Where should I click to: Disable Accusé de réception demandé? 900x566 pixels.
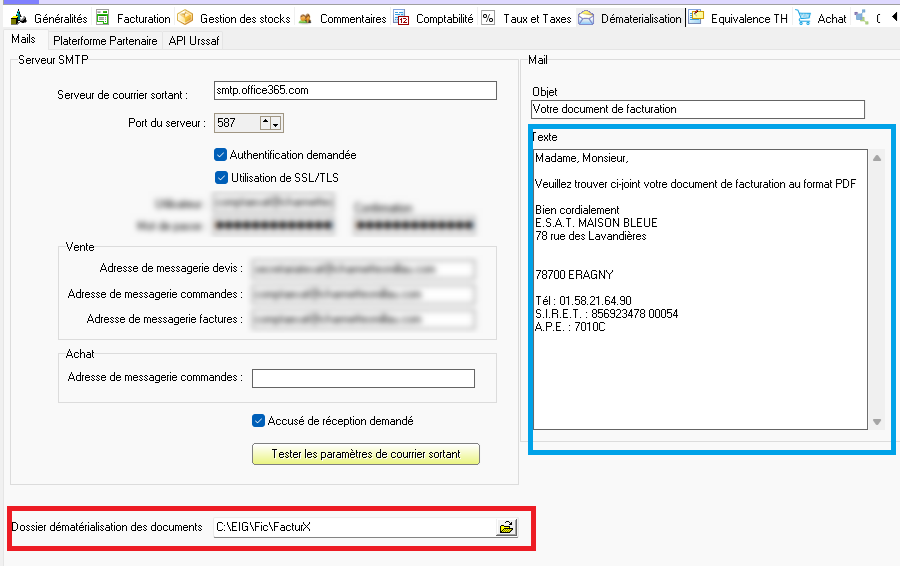(x=259, y=421)
